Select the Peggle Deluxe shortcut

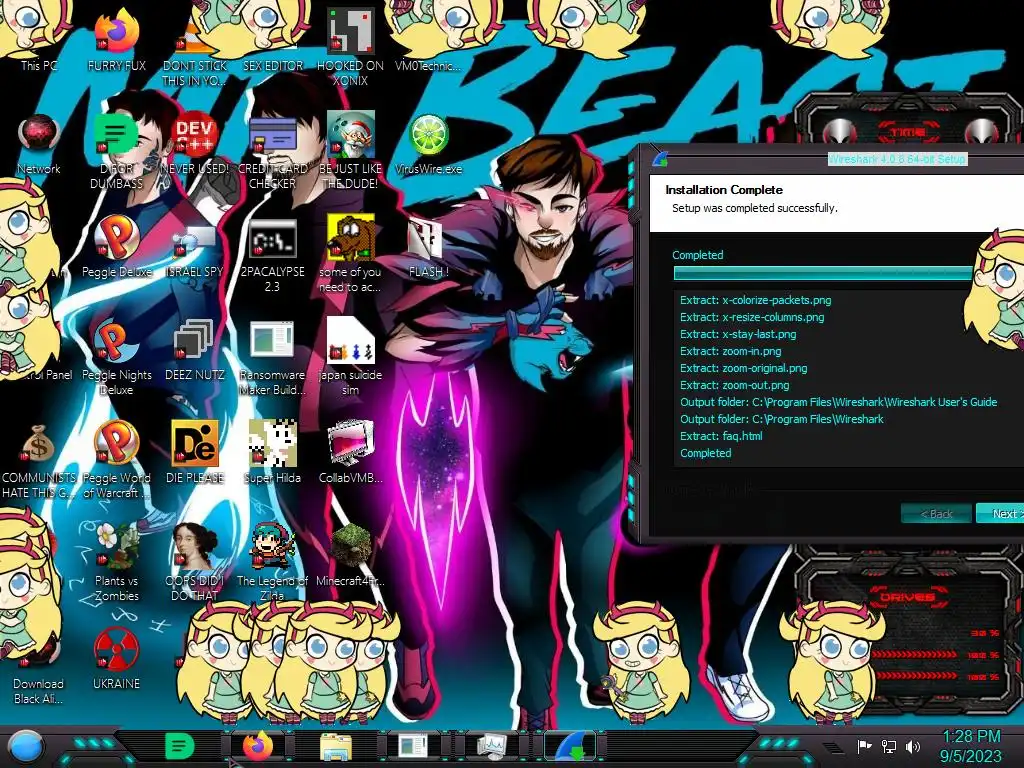click(116, 247)
